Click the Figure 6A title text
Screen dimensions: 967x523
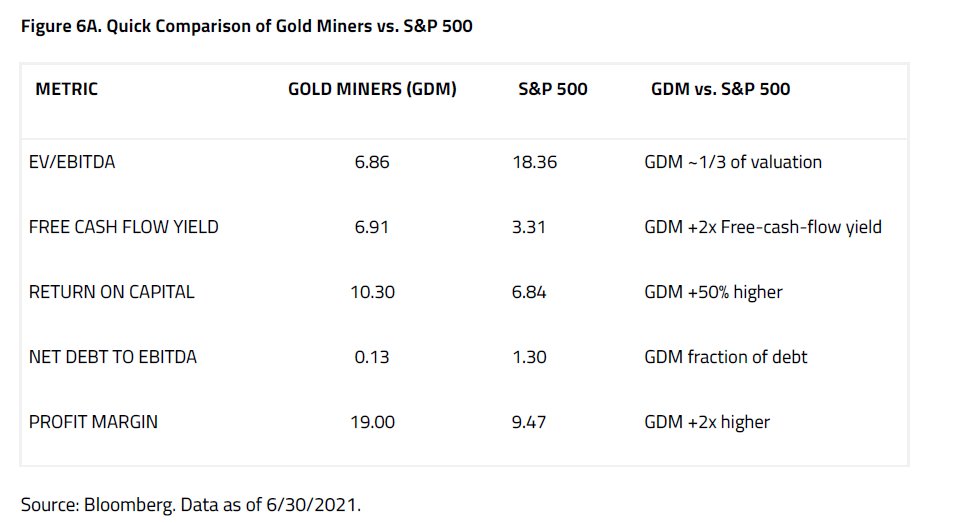[x=246, y=27]
